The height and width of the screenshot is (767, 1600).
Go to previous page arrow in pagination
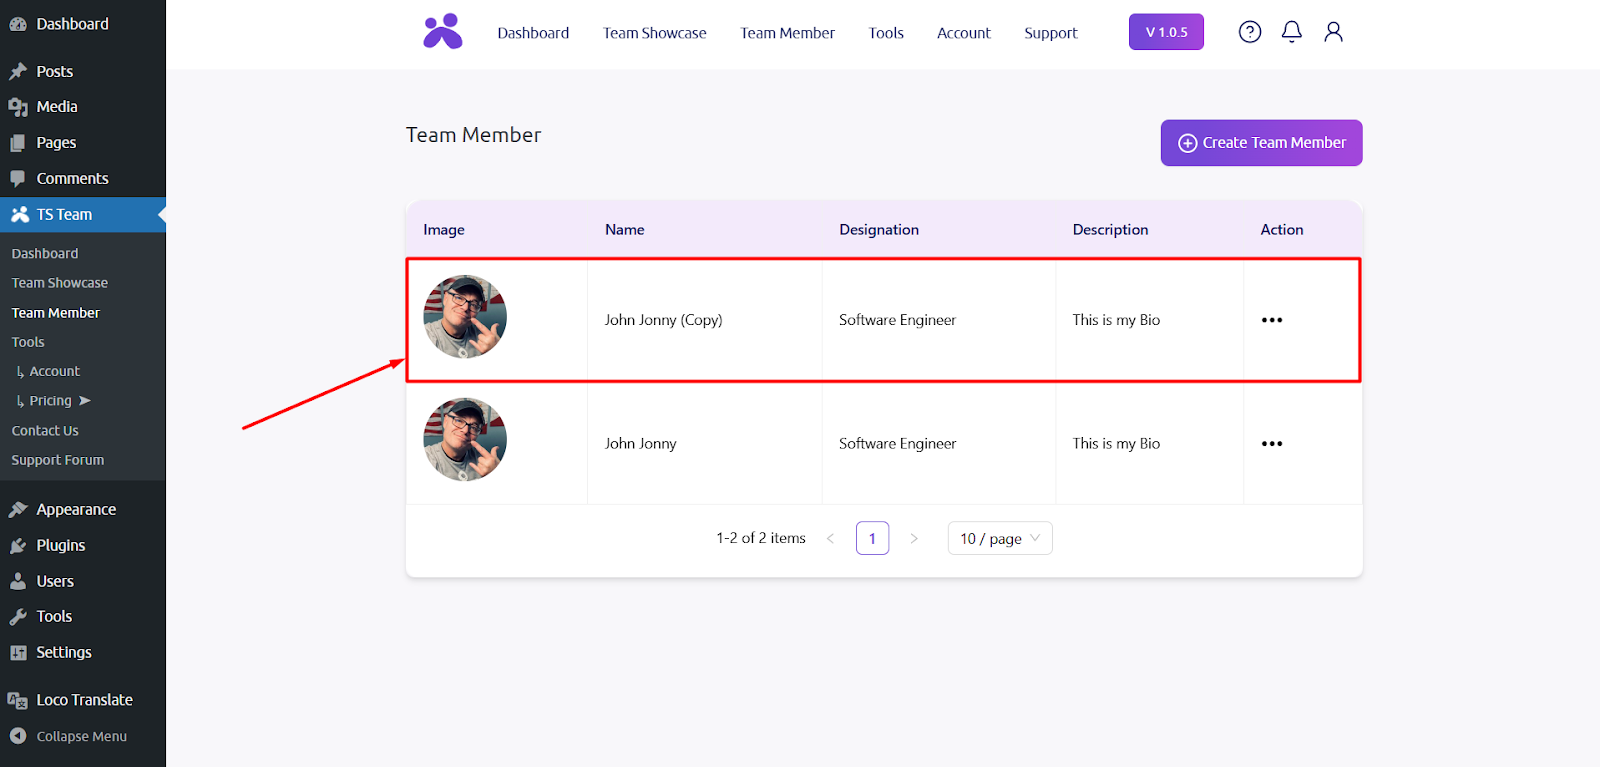830,538
